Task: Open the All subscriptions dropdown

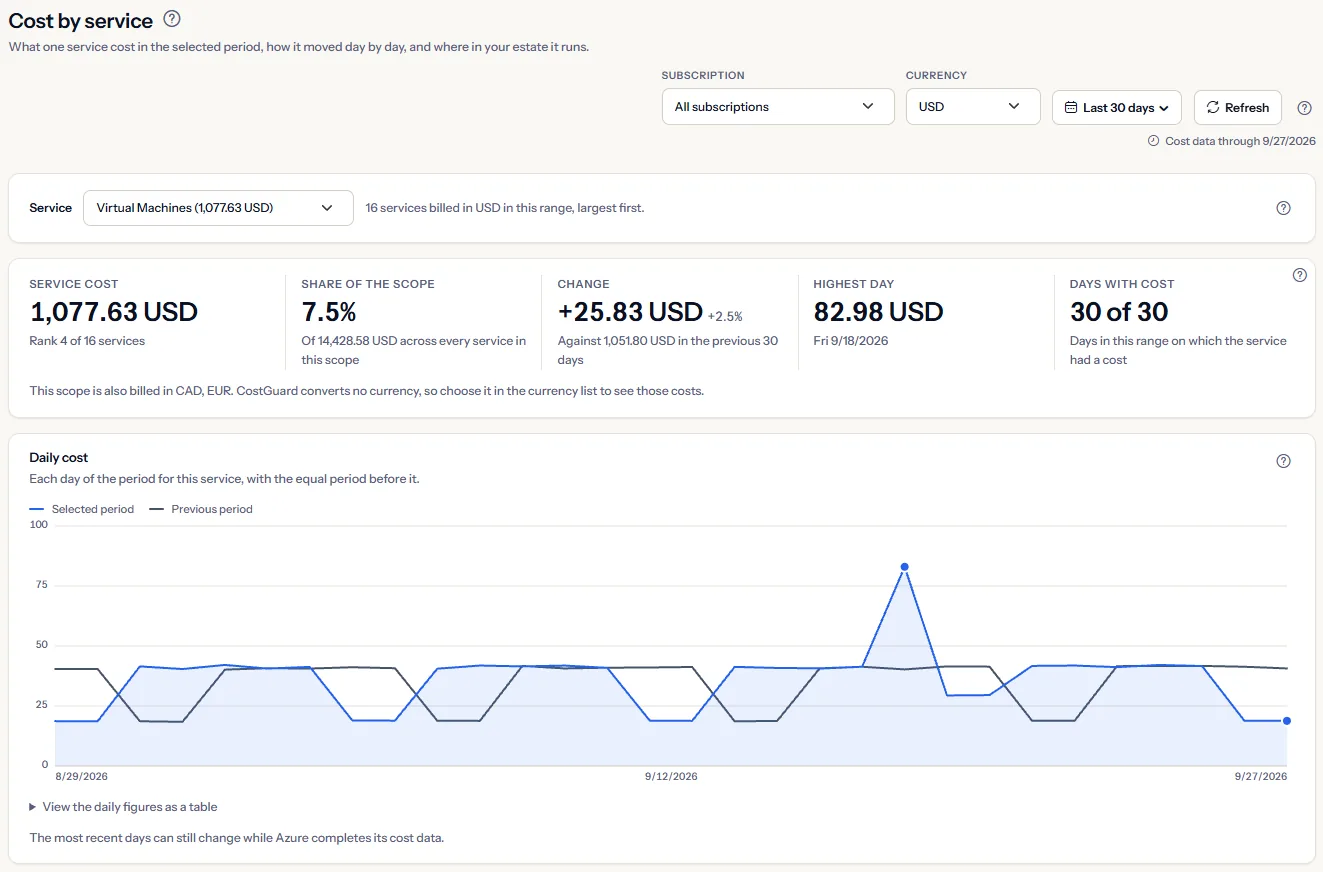Action: [778, 107]
